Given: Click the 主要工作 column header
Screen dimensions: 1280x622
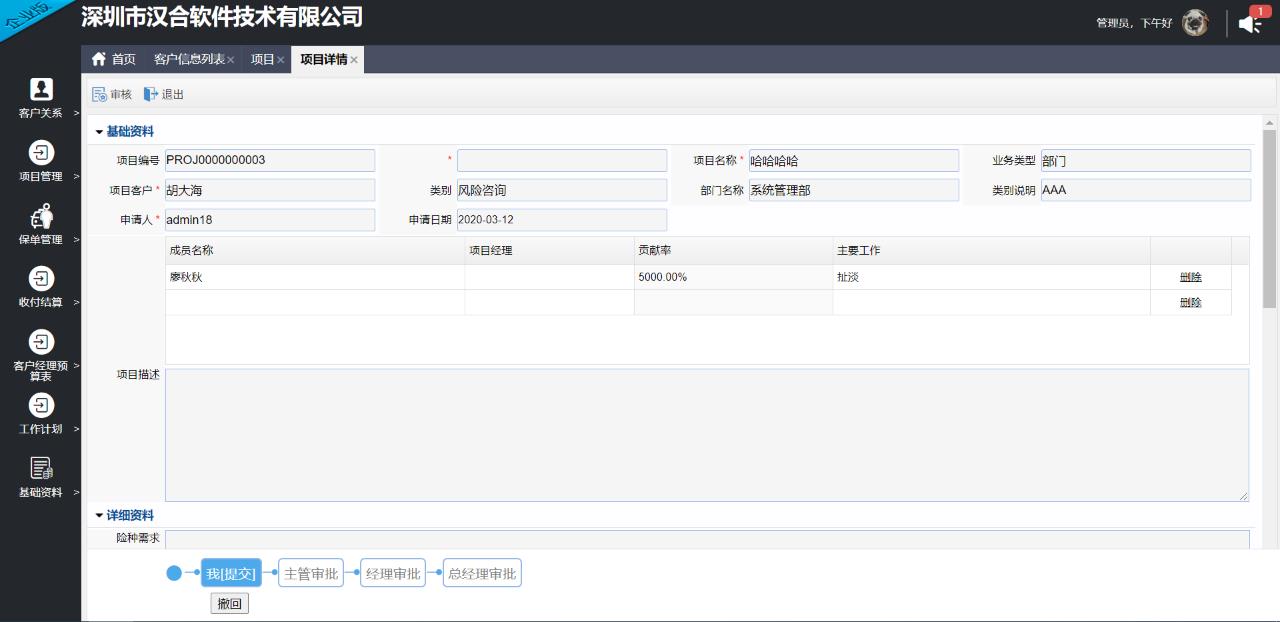Looking at the screenshot, I should 991,251.
